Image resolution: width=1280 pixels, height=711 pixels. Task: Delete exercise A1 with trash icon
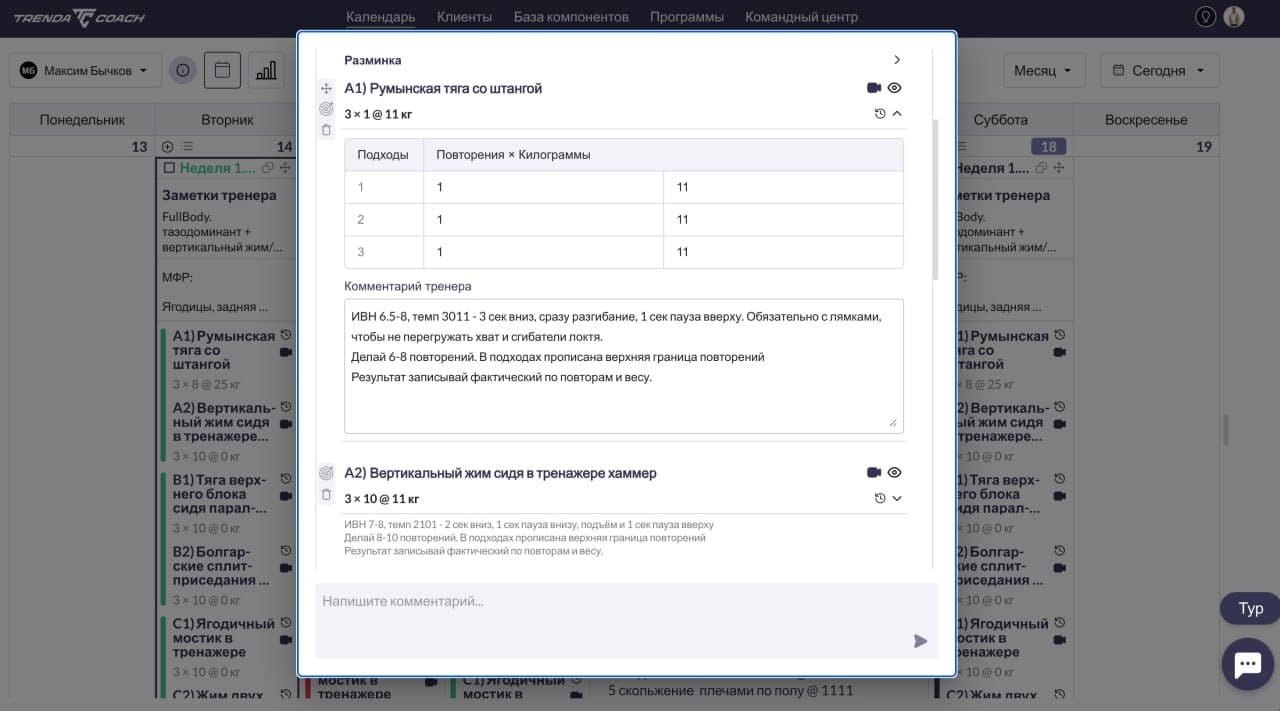tap(326, 130)
